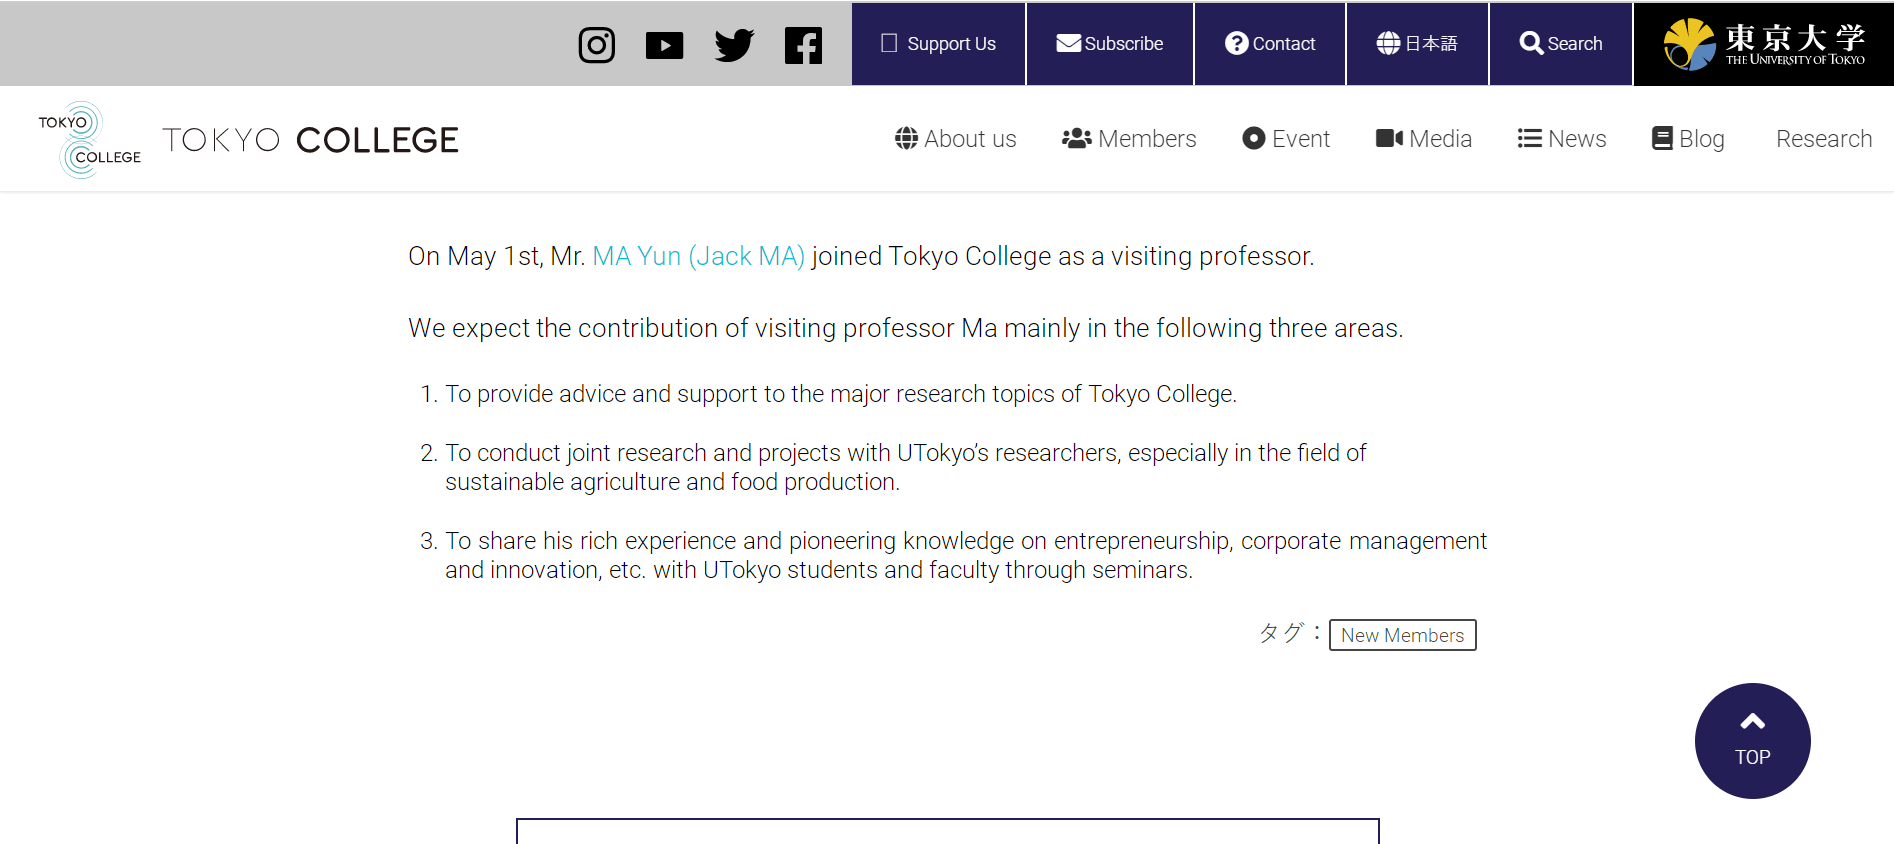1894x844 pixels.
Task: Expand the Members menu
Action: tap(1129, 139)
